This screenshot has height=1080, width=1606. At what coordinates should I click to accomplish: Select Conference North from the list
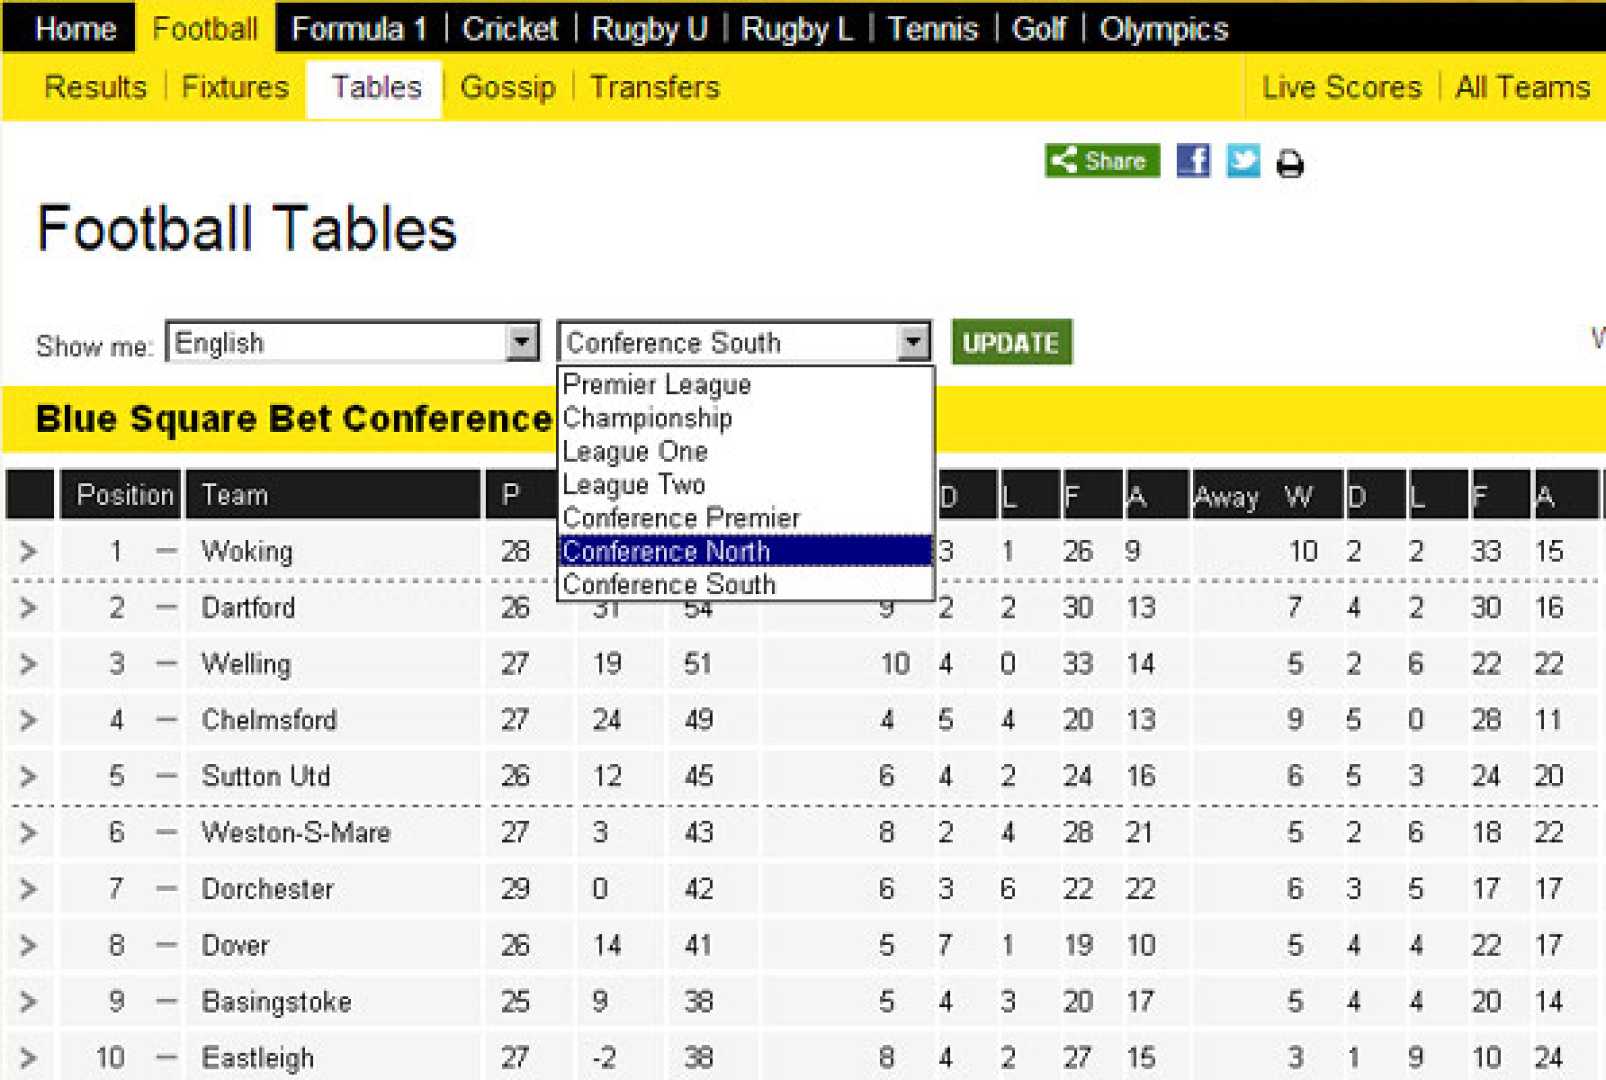[x=666, y=551]
